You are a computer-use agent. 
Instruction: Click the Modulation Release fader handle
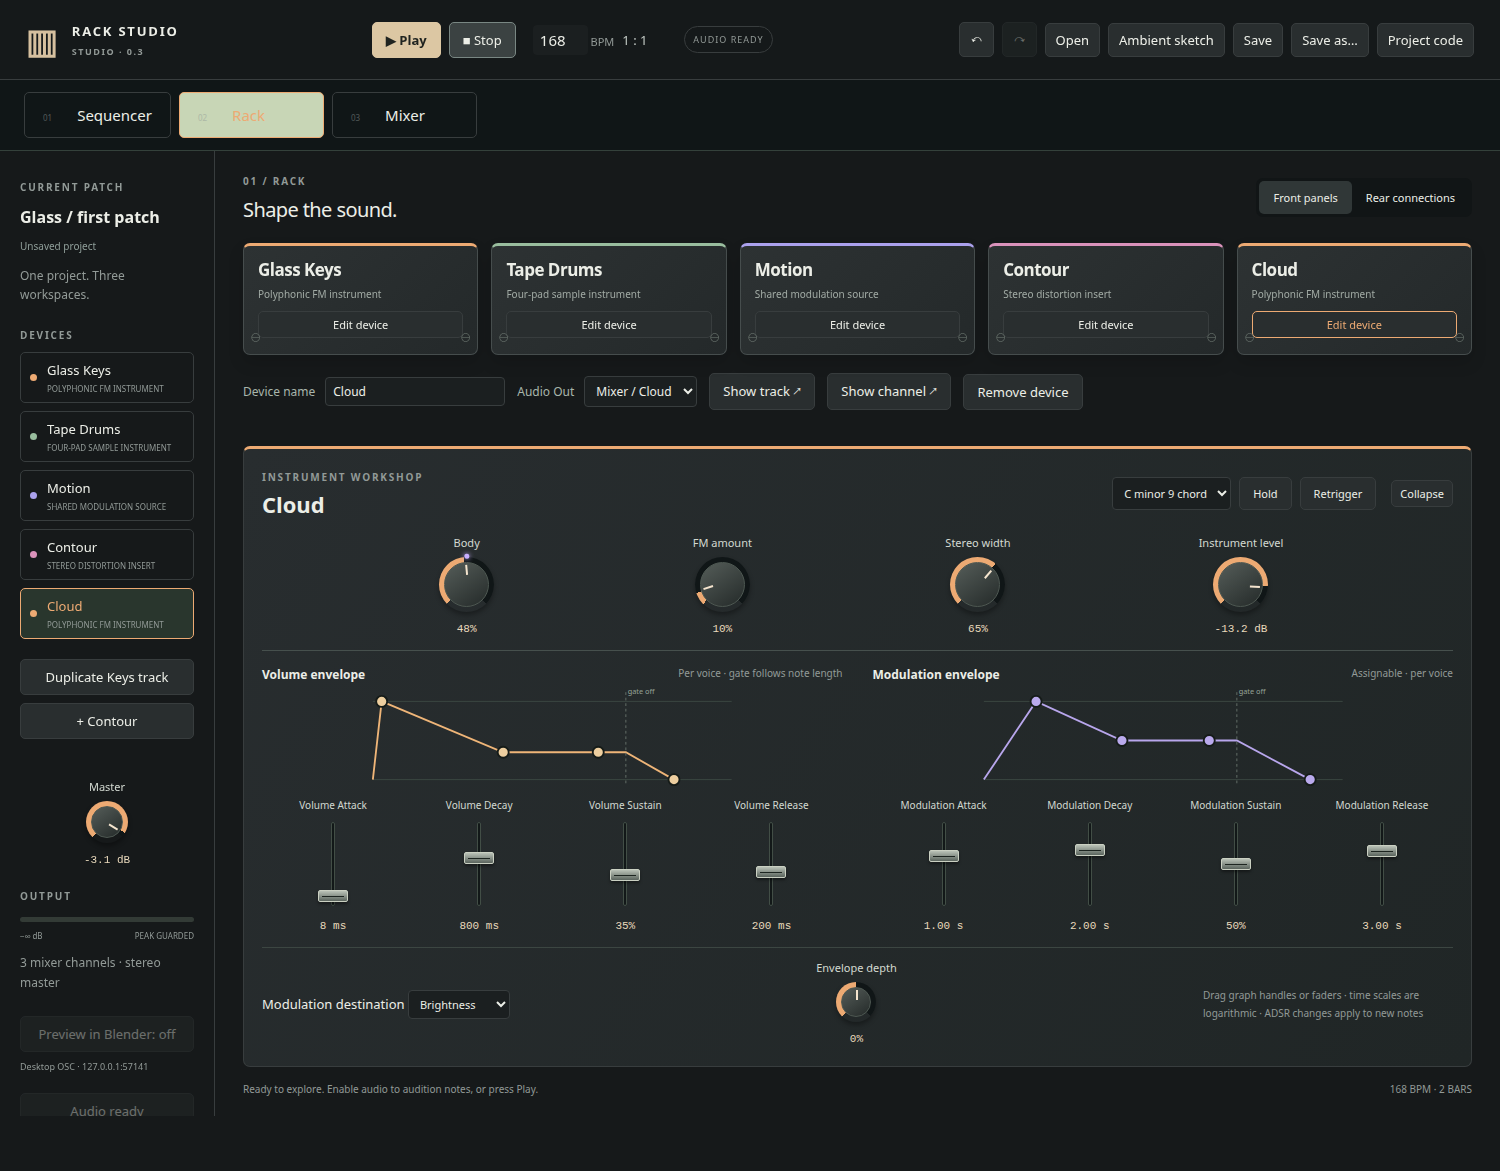[1382, 851]
